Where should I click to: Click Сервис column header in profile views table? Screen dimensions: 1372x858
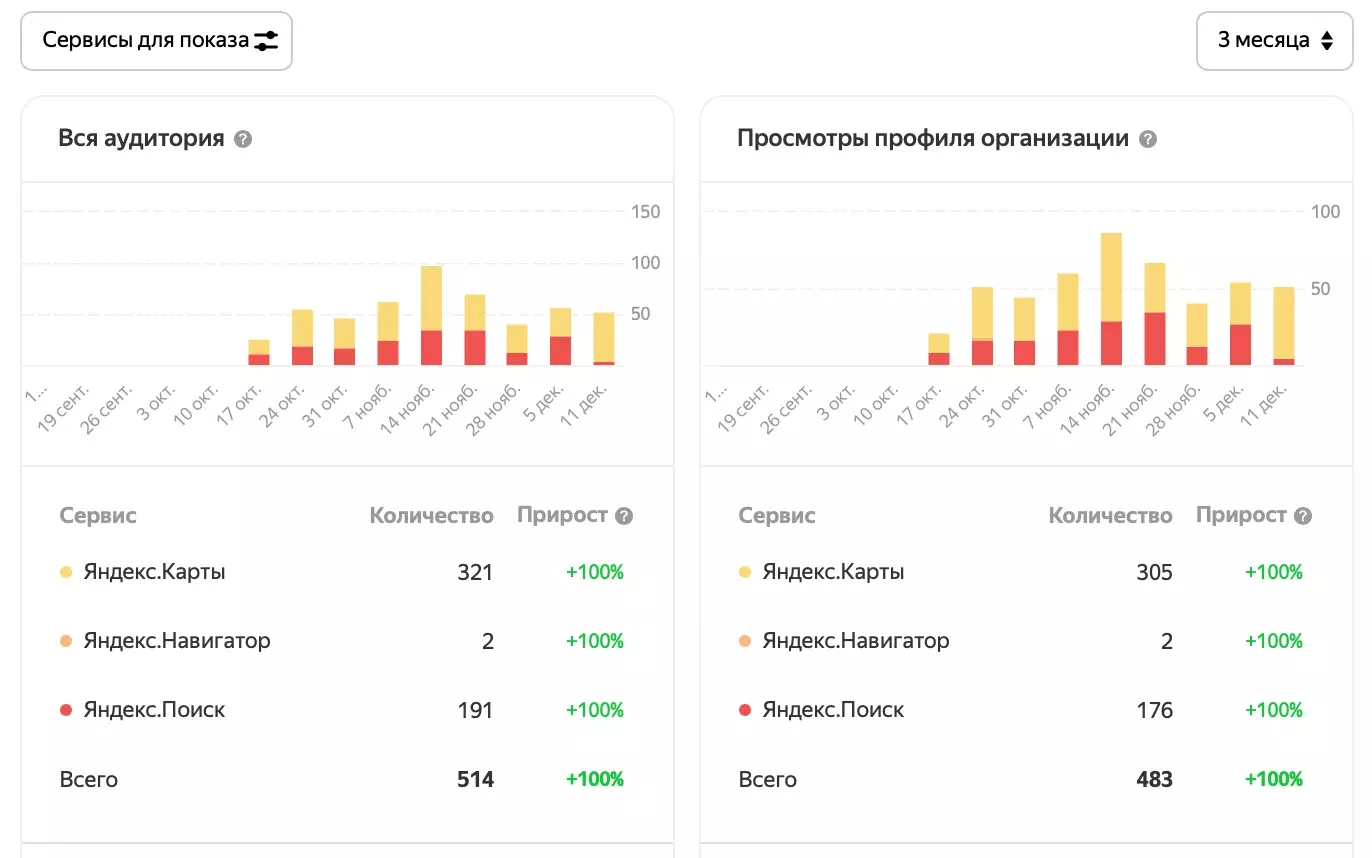coord(777,516)
